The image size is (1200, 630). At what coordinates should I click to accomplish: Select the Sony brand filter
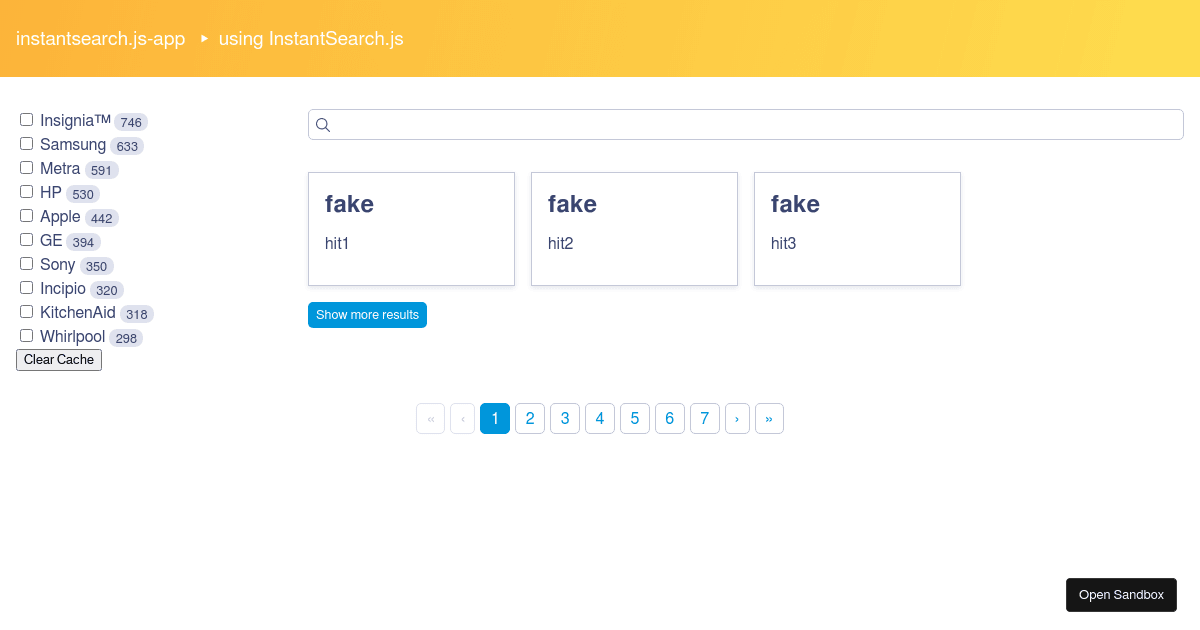tap(26, 263)
